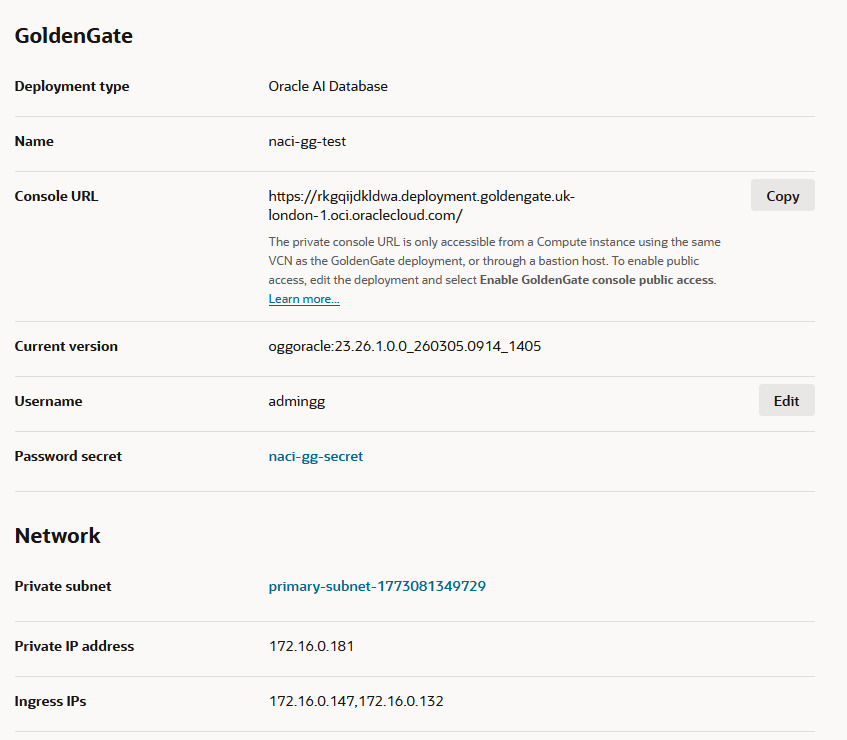
Task: Select the private IP address 172.16.0.181
Action: 311,646
